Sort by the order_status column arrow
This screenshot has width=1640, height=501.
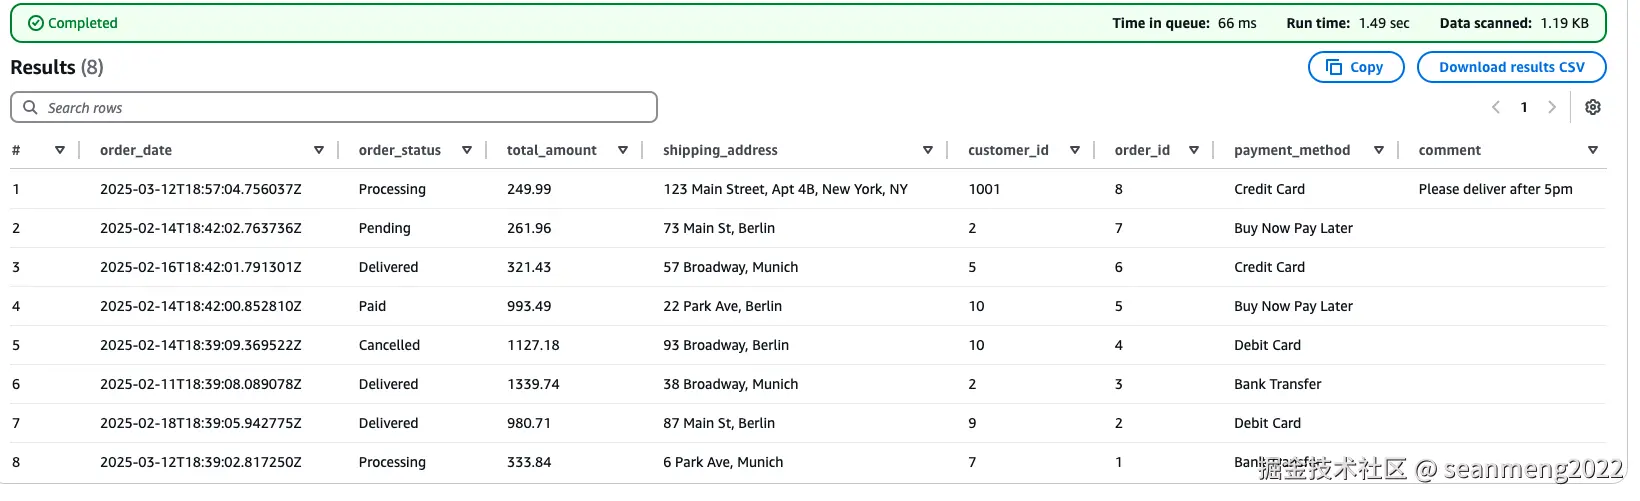(x=467, y=150)
